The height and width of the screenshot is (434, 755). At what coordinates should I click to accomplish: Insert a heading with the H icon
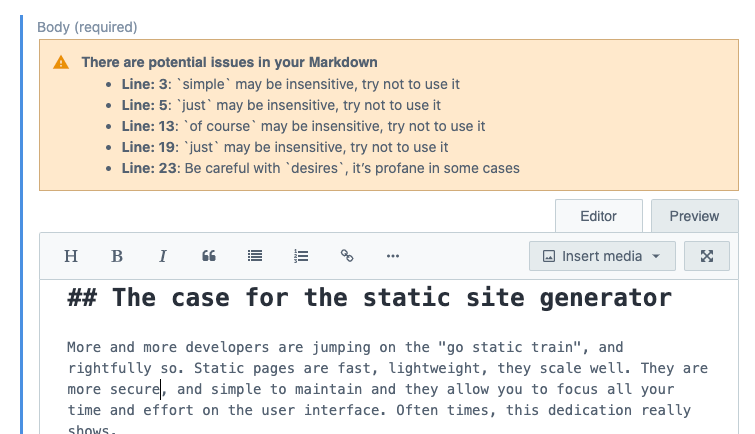click(x=71, y=256)
